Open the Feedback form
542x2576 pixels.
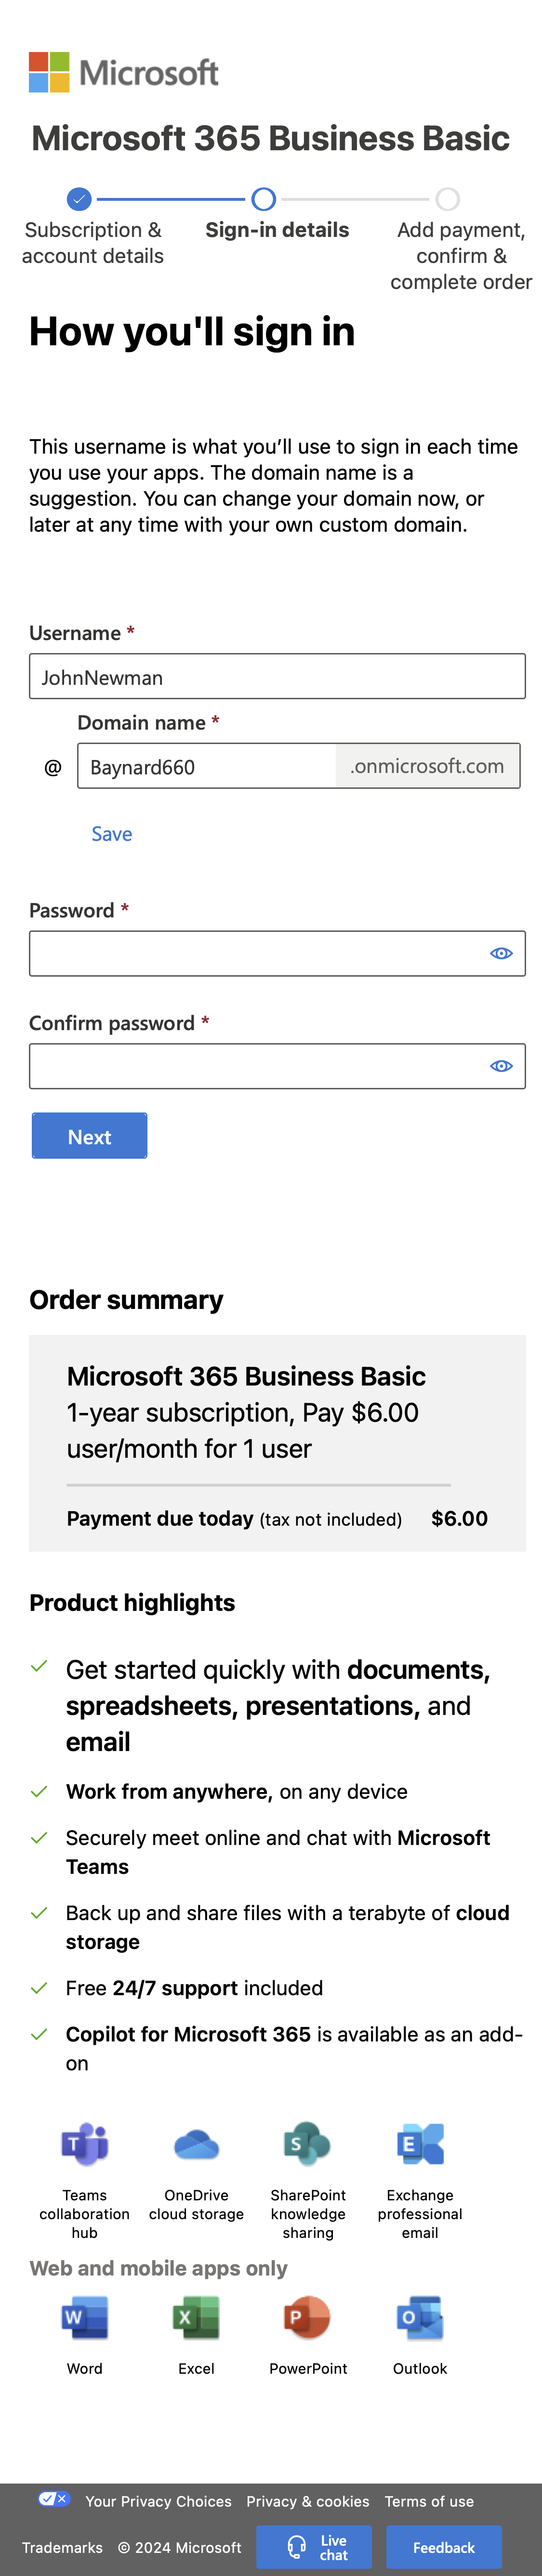[443, 2547]
